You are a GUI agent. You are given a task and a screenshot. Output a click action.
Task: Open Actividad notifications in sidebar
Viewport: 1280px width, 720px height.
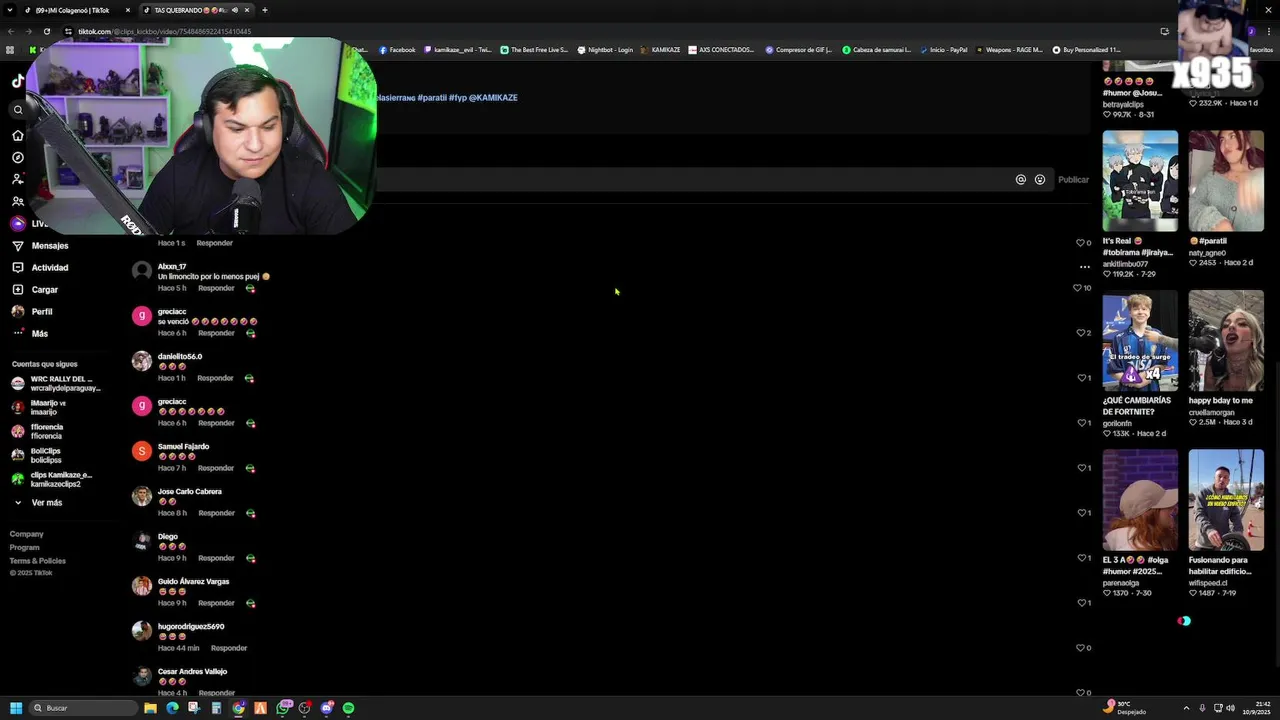pos(40,267)
